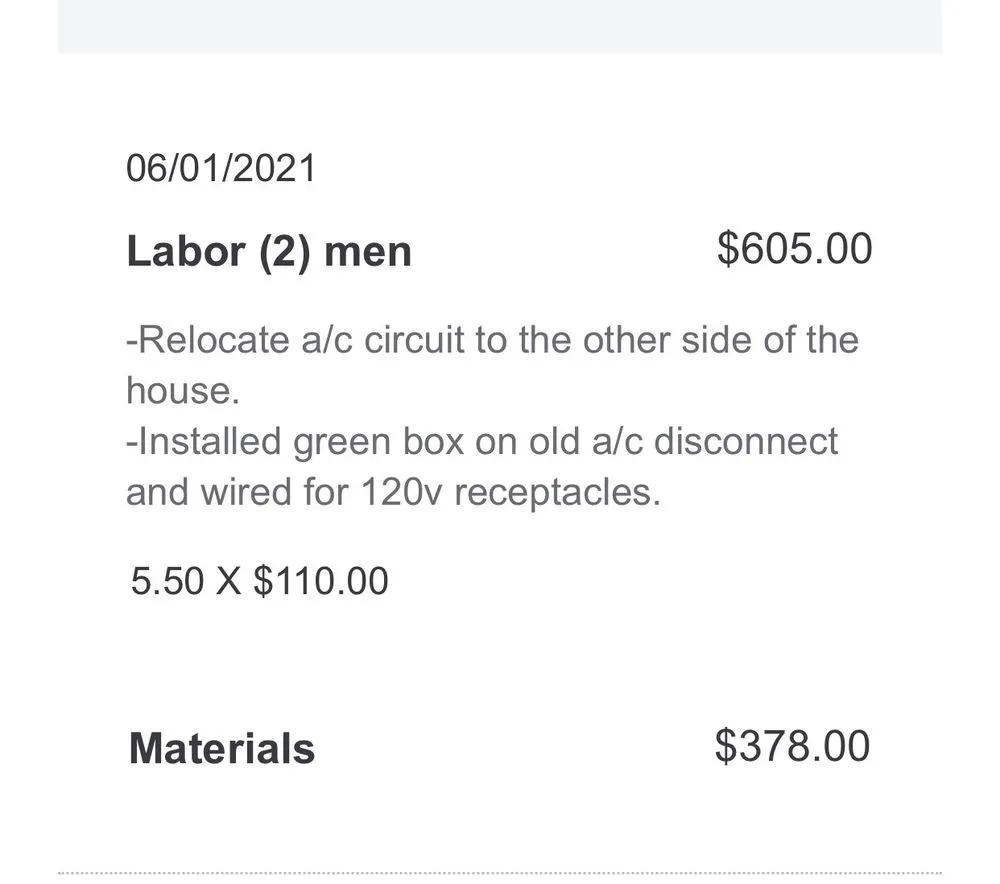The height and width of the screenshot is (884, 1000).
Task: Tap the "Relocate a/c circuit" description line
Action: [x=492, y=340]
